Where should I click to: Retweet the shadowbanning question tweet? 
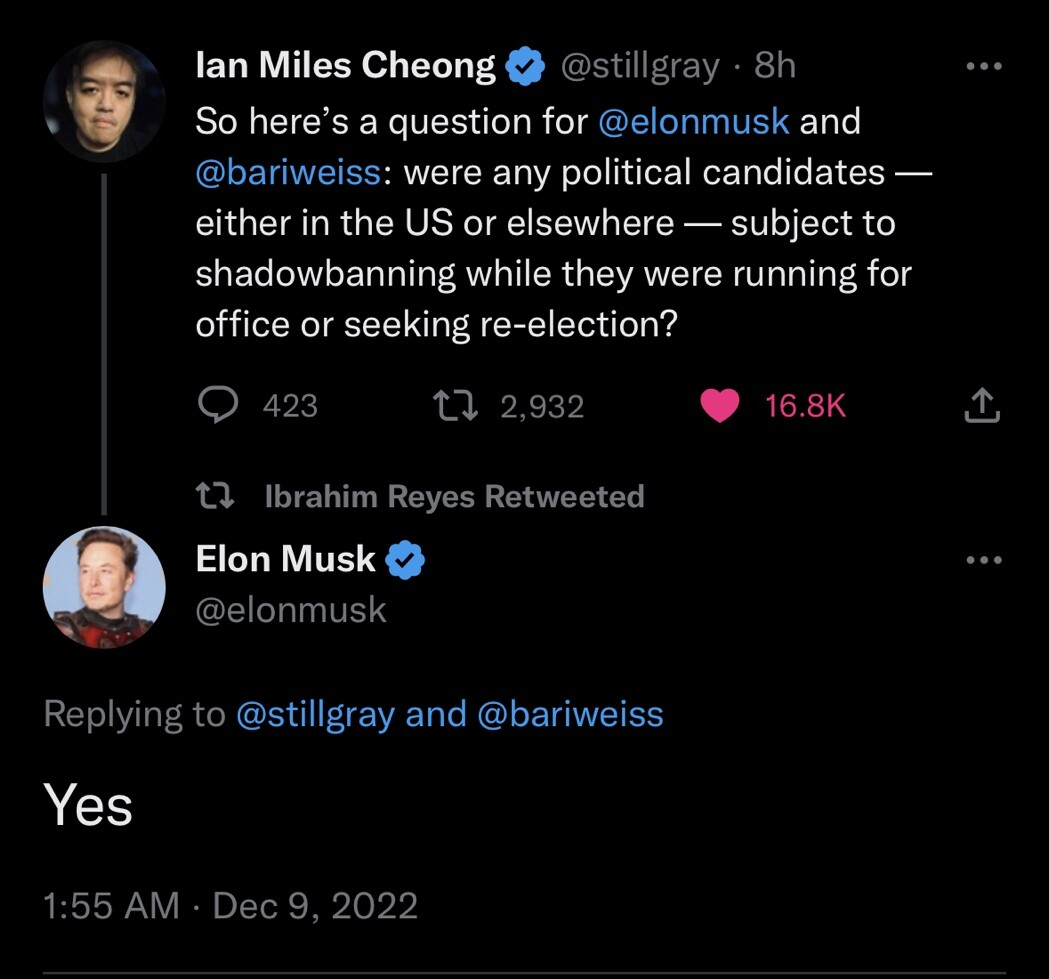(x=455, y=405)
